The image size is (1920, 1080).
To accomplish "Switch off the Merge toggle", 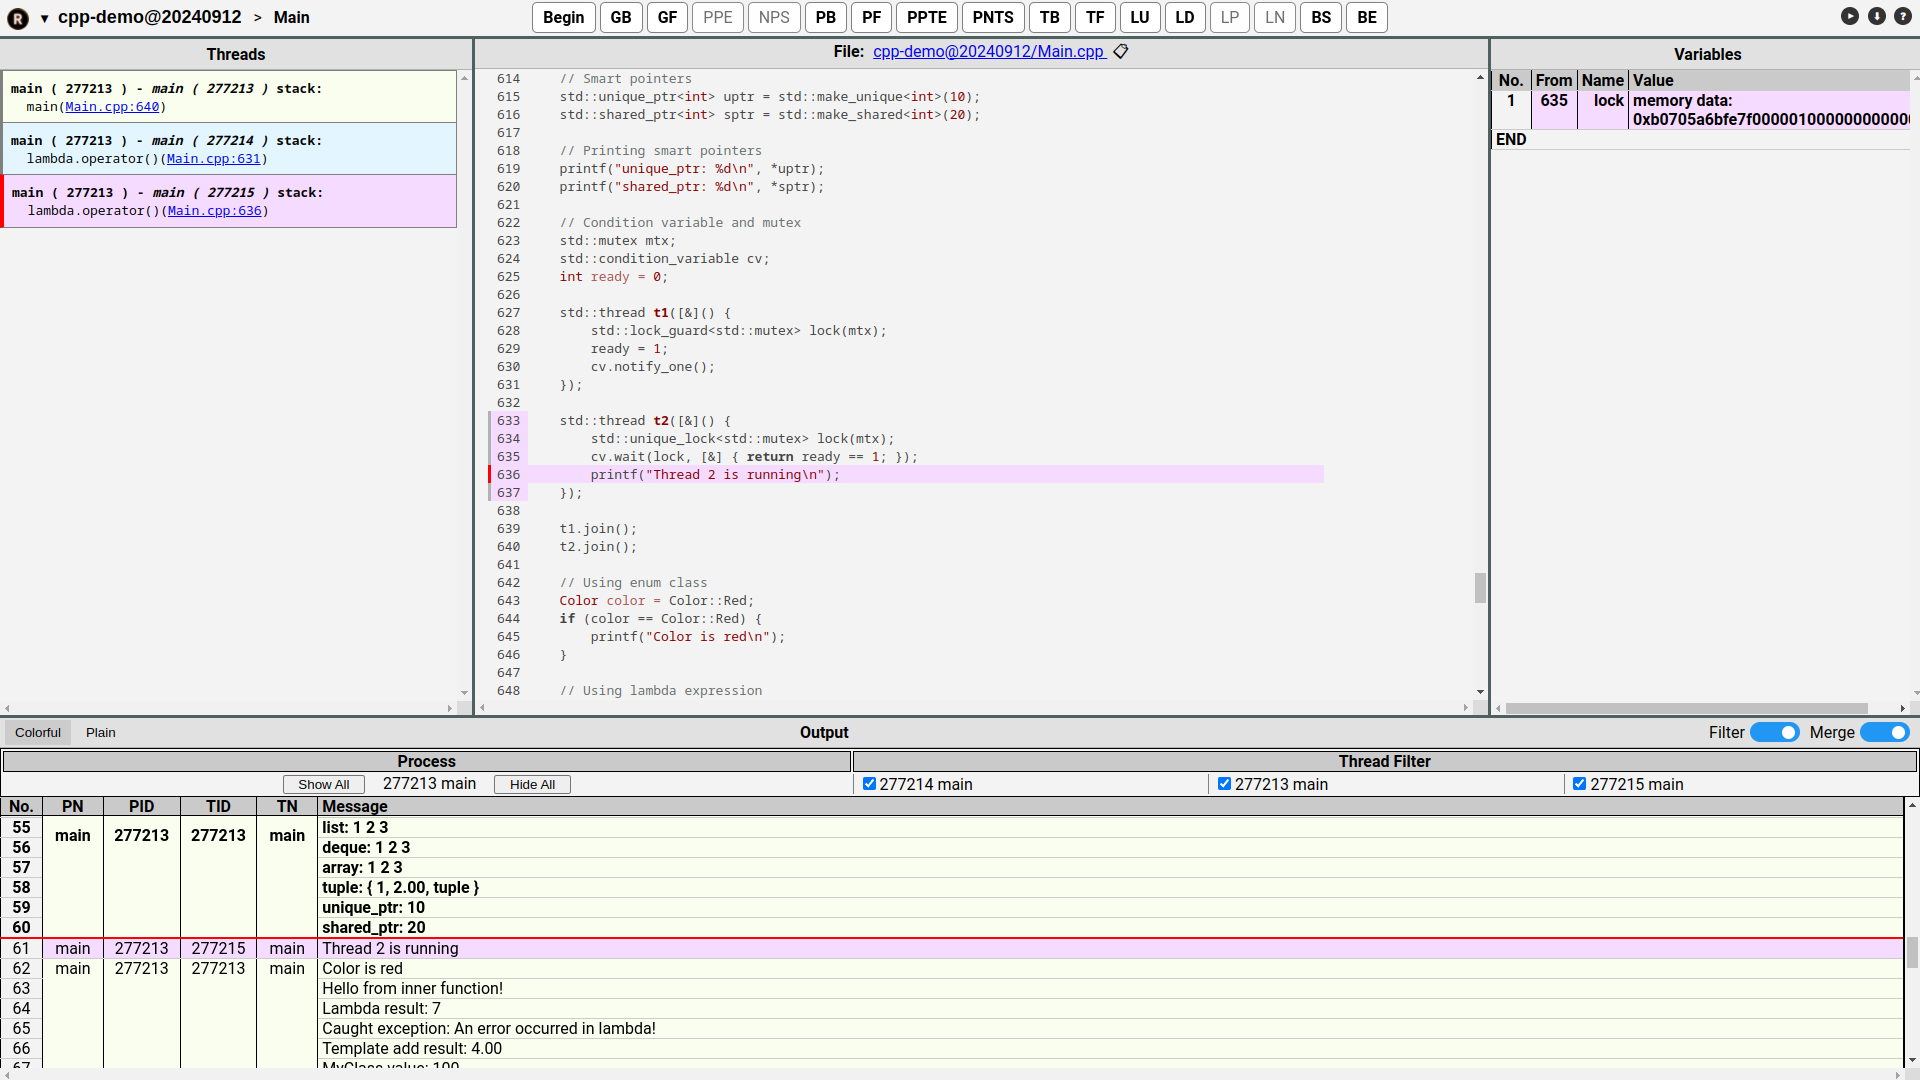I will 1885,732.
